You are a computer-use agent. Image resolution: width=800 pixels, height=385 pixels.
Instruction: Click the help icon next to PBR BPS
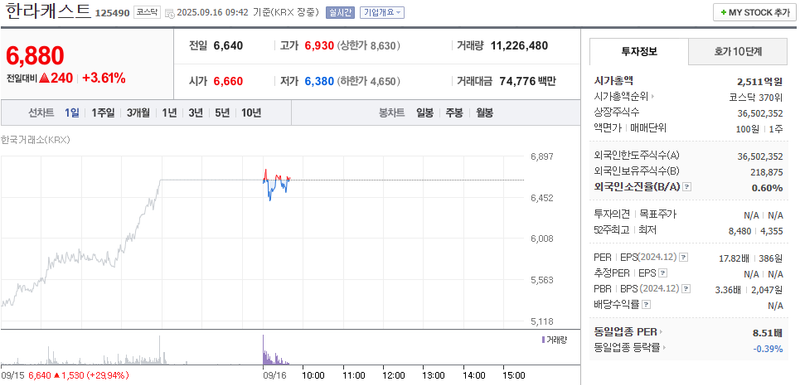[687, 289]
